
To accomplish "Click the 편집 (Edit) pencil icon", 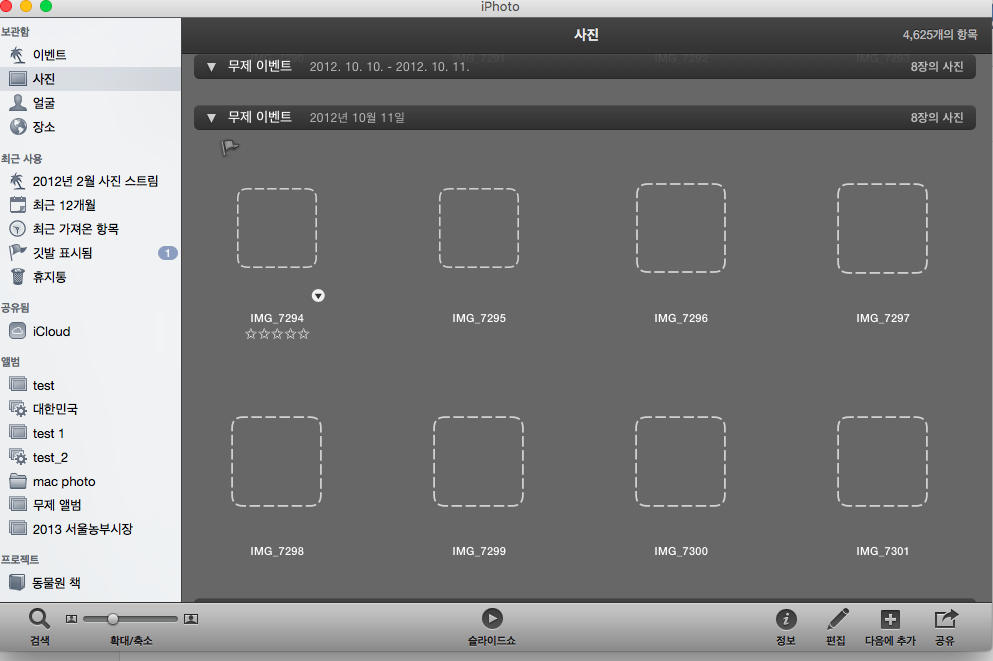I will pos(837,619).
